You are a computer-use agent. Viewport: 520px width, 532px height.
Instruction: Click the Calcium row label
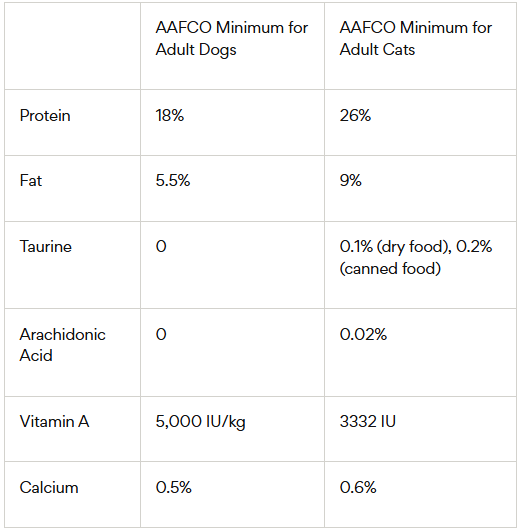(x=49, y=488)
